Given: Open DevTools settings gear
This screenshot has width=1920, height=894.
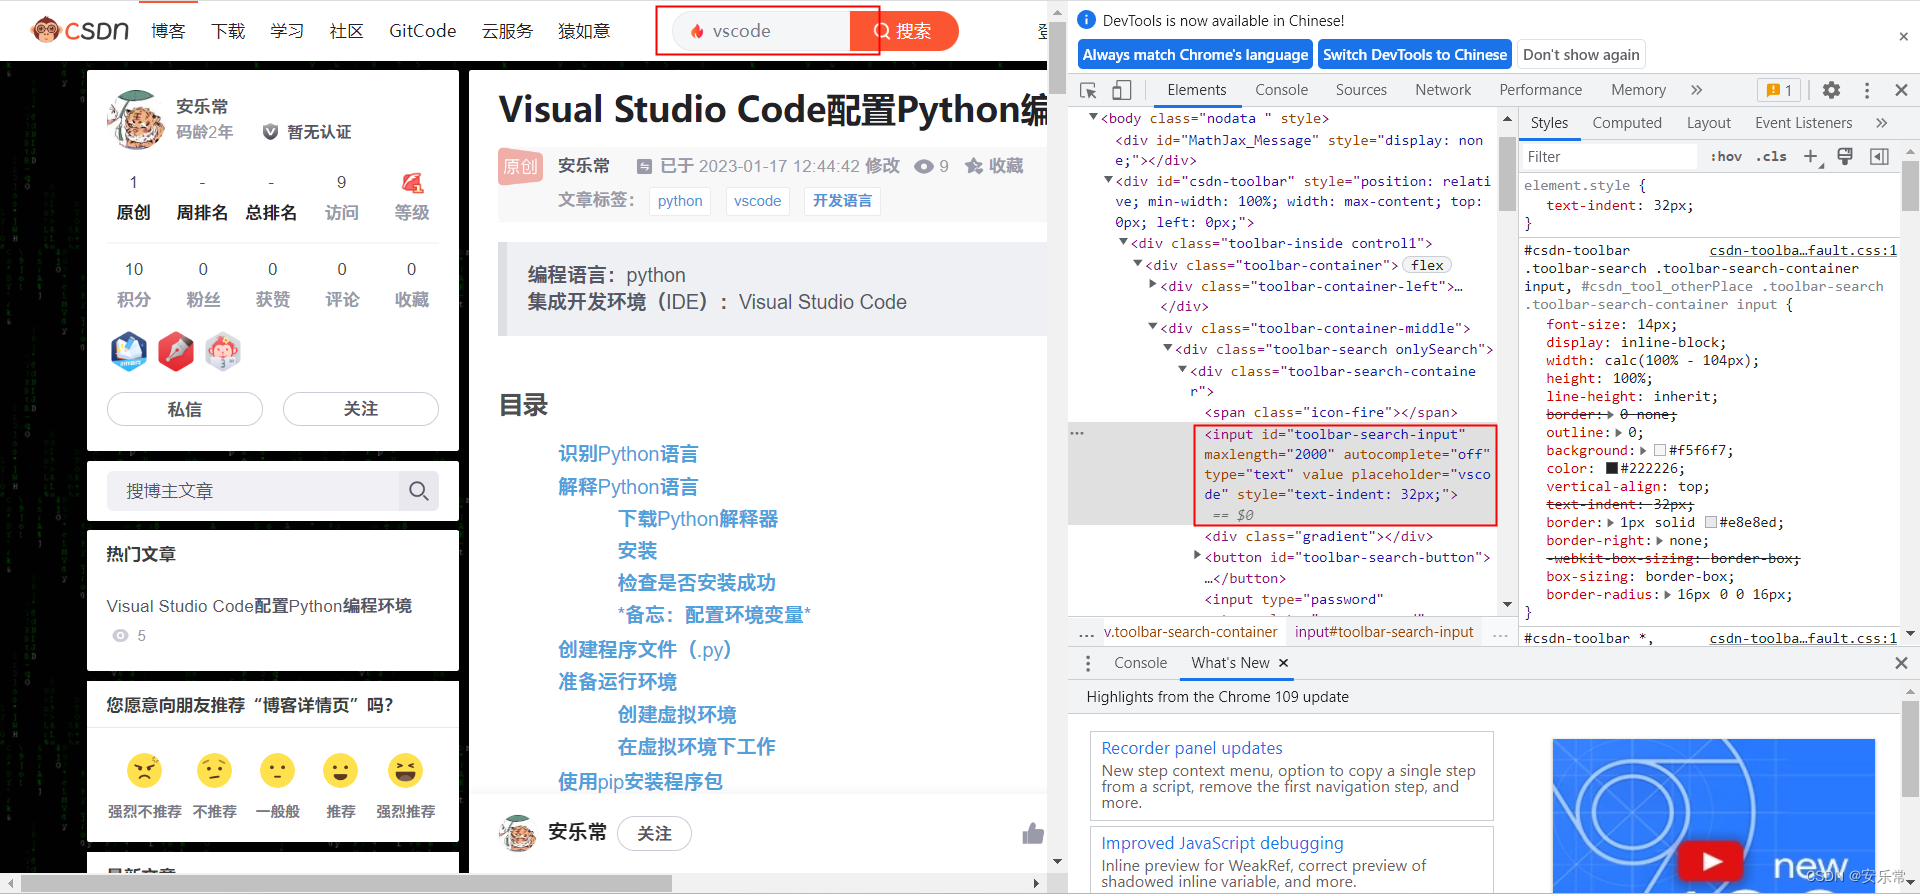Looking at the screenshot, I should point(1831,90).
